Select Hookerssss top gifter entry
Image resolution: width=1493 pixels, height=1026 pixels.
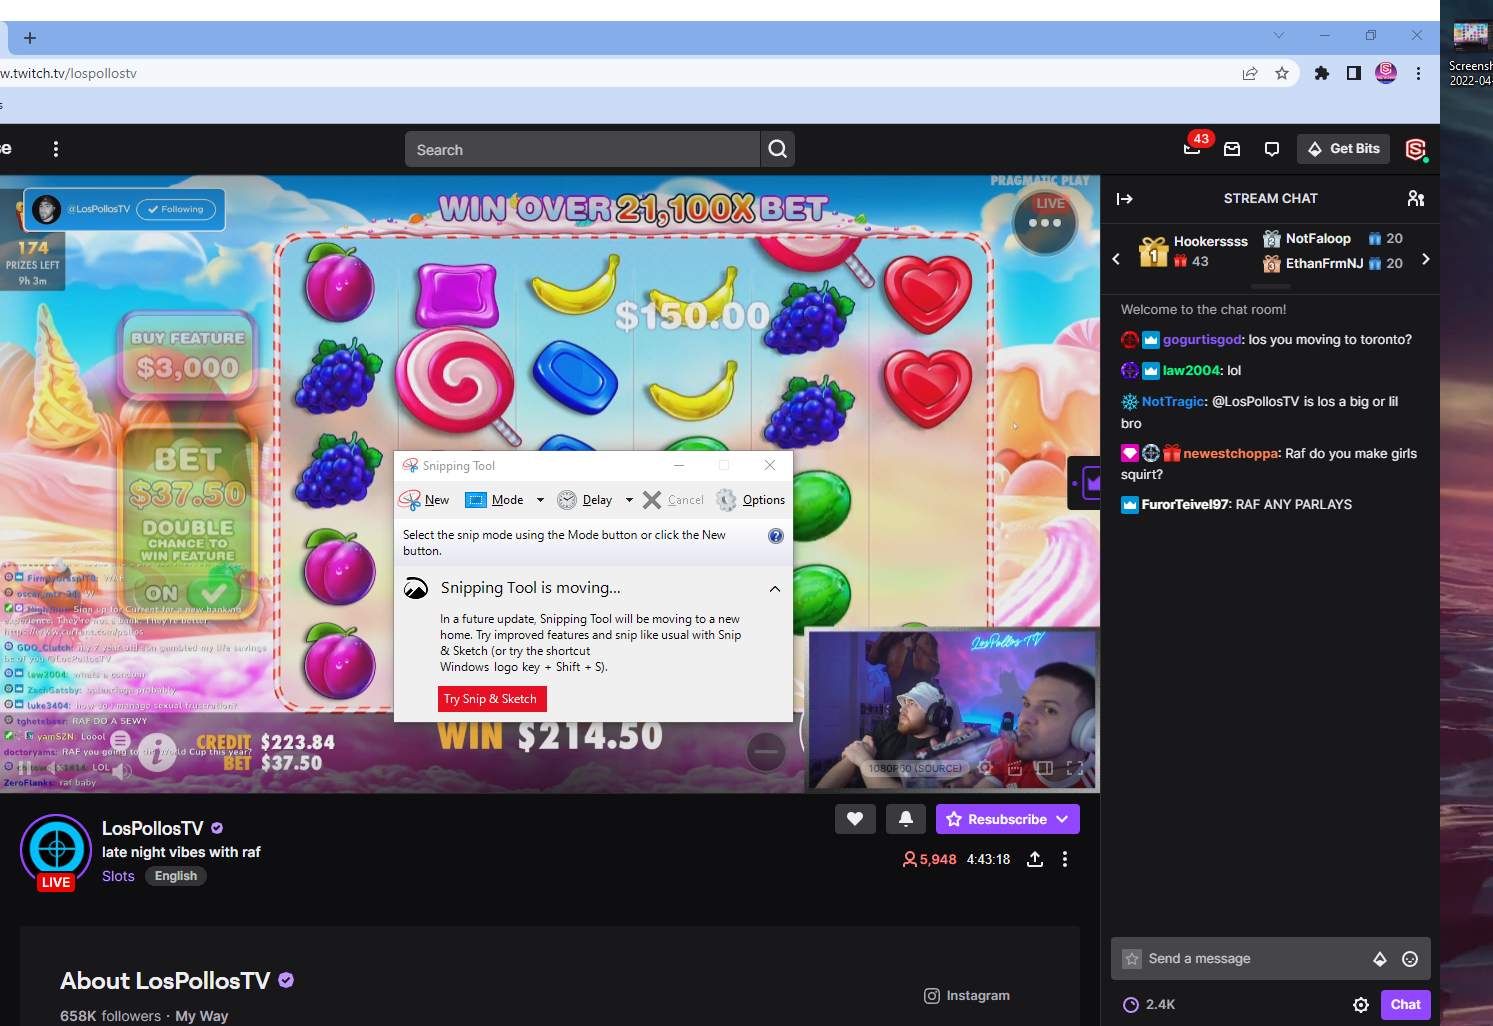pyautogui.click(x=1194, y=252)
